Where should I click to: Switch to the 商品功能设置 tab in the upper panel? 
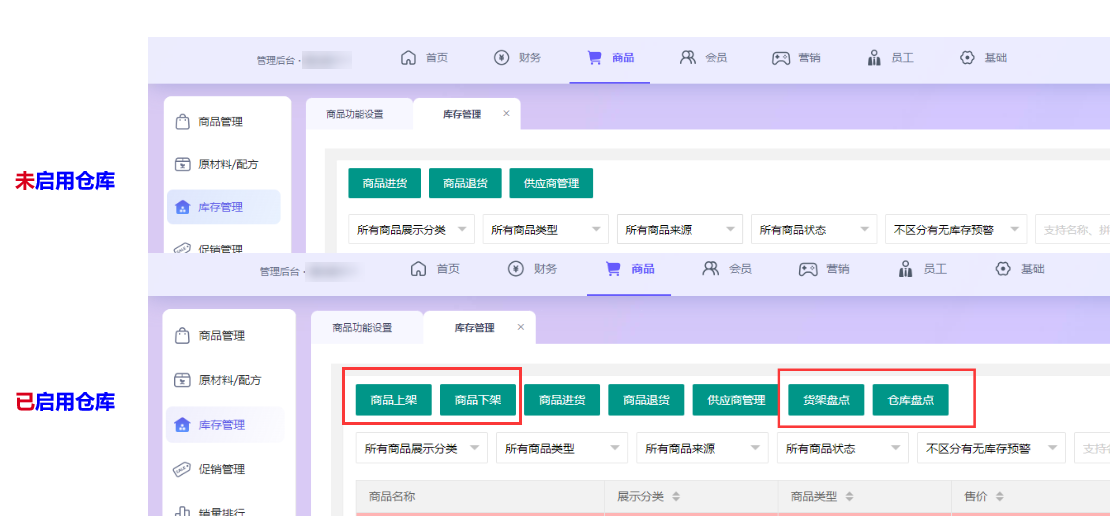[x=354, y=114]
